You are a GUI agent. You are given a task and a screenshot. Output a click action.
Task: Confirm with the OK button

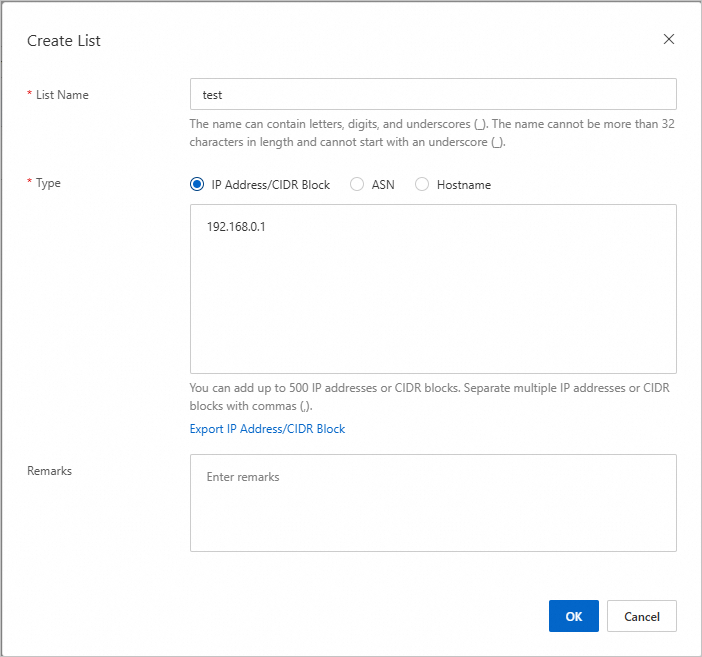tap(573, 616)
